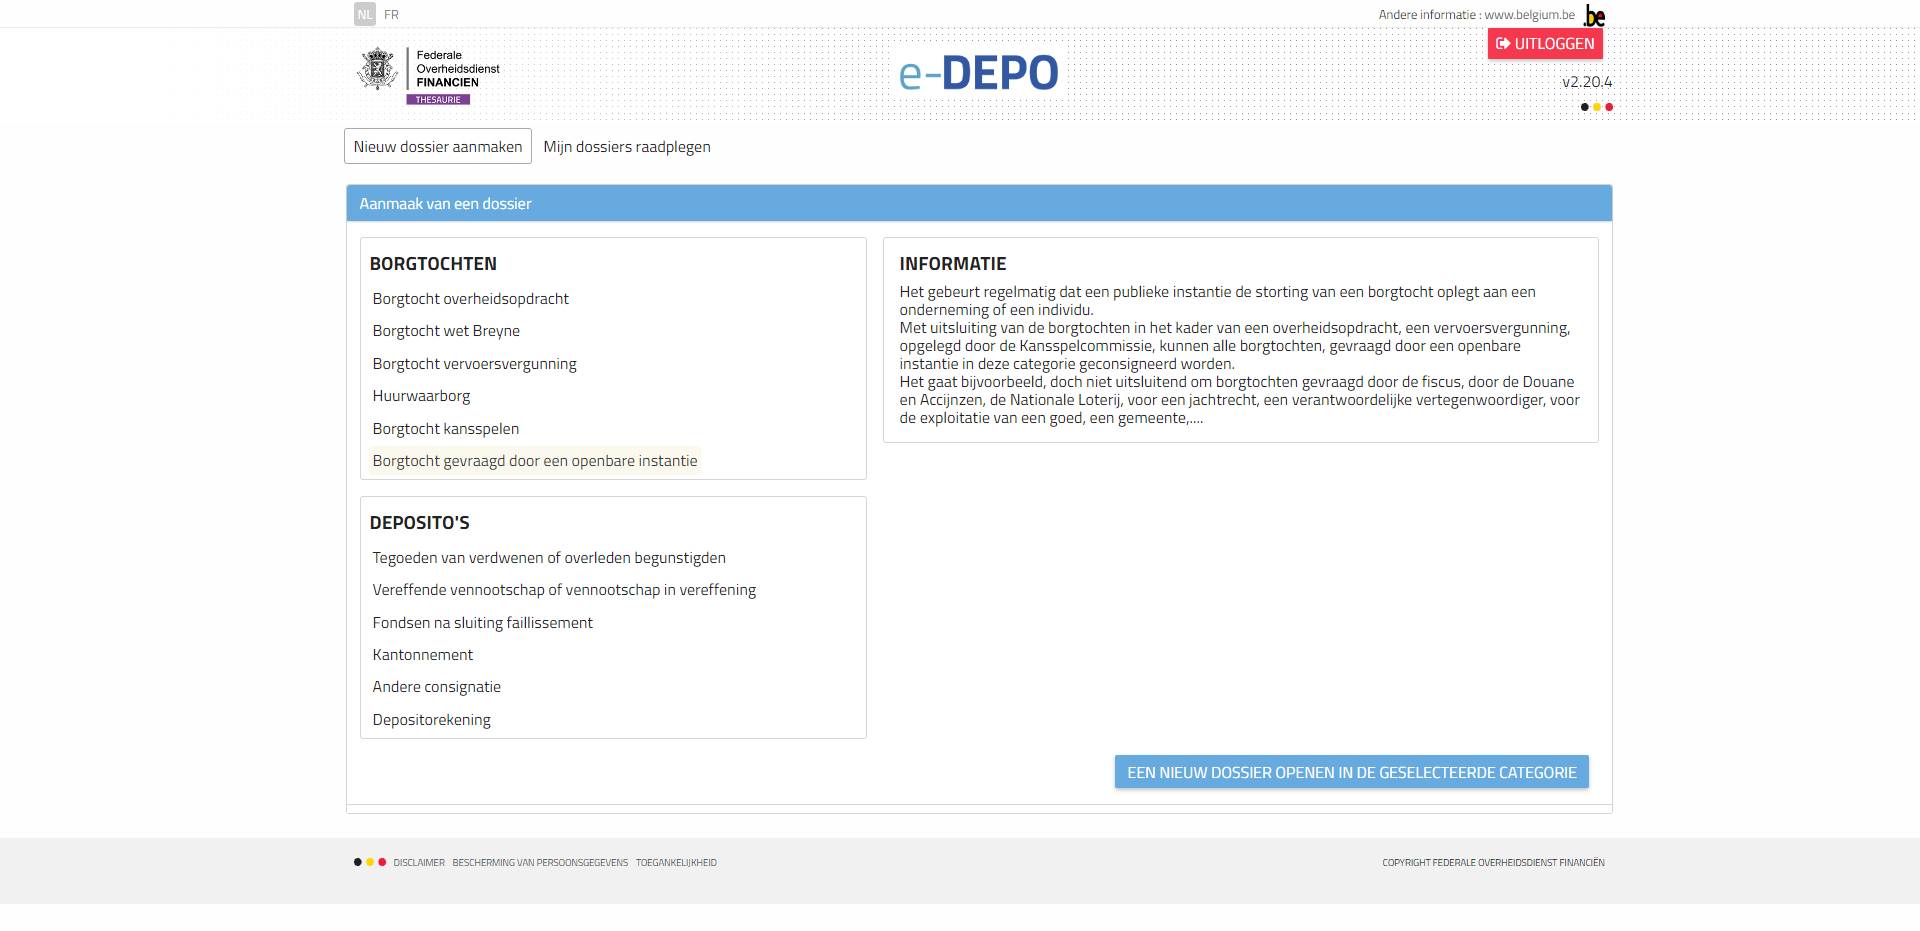Click the Federale Overheidsdienst Financiën logo
The height and width of the screenshot is (931, 1920).
pyautogui.click(x=426, y=71)
